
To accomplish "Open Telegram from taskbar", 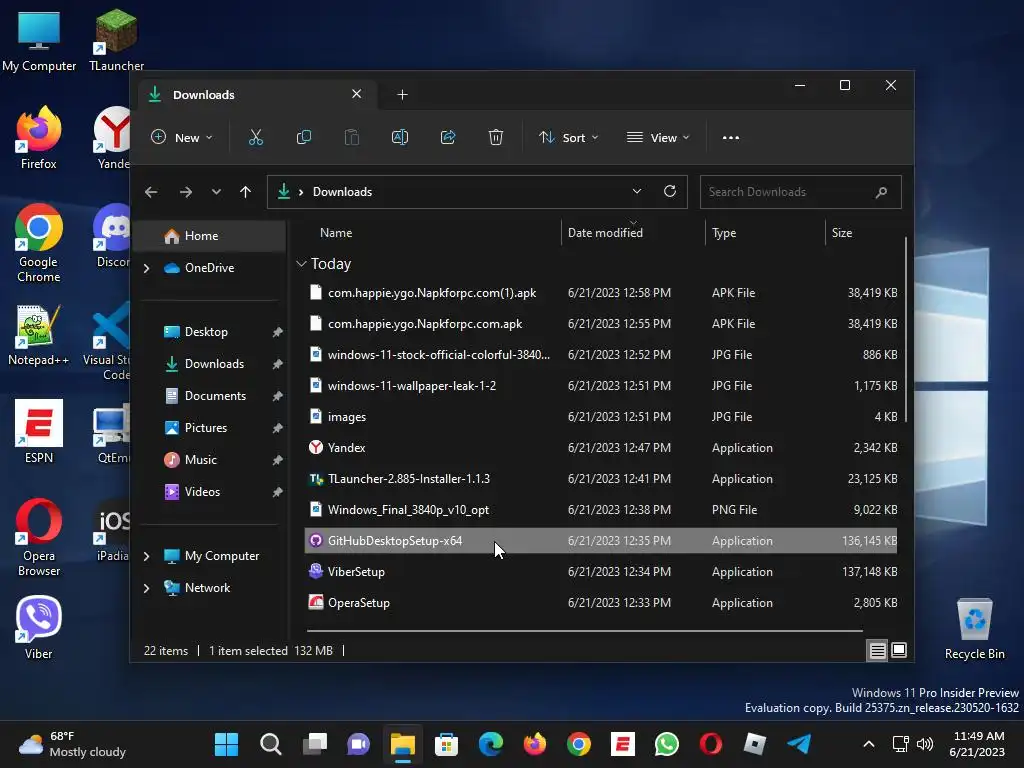I will pyautogui.click(x=799, y=744).
